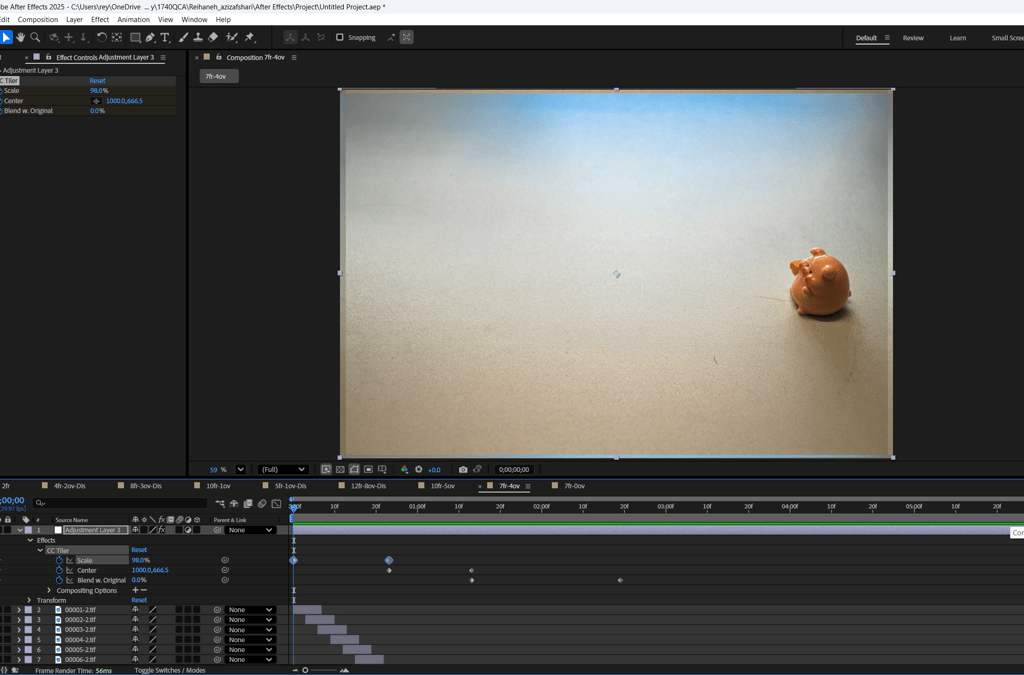This screenshot has height=675, width=1024.
Task: Select the second Scale keyframe diamond
Action: click(x=389, y=560)
